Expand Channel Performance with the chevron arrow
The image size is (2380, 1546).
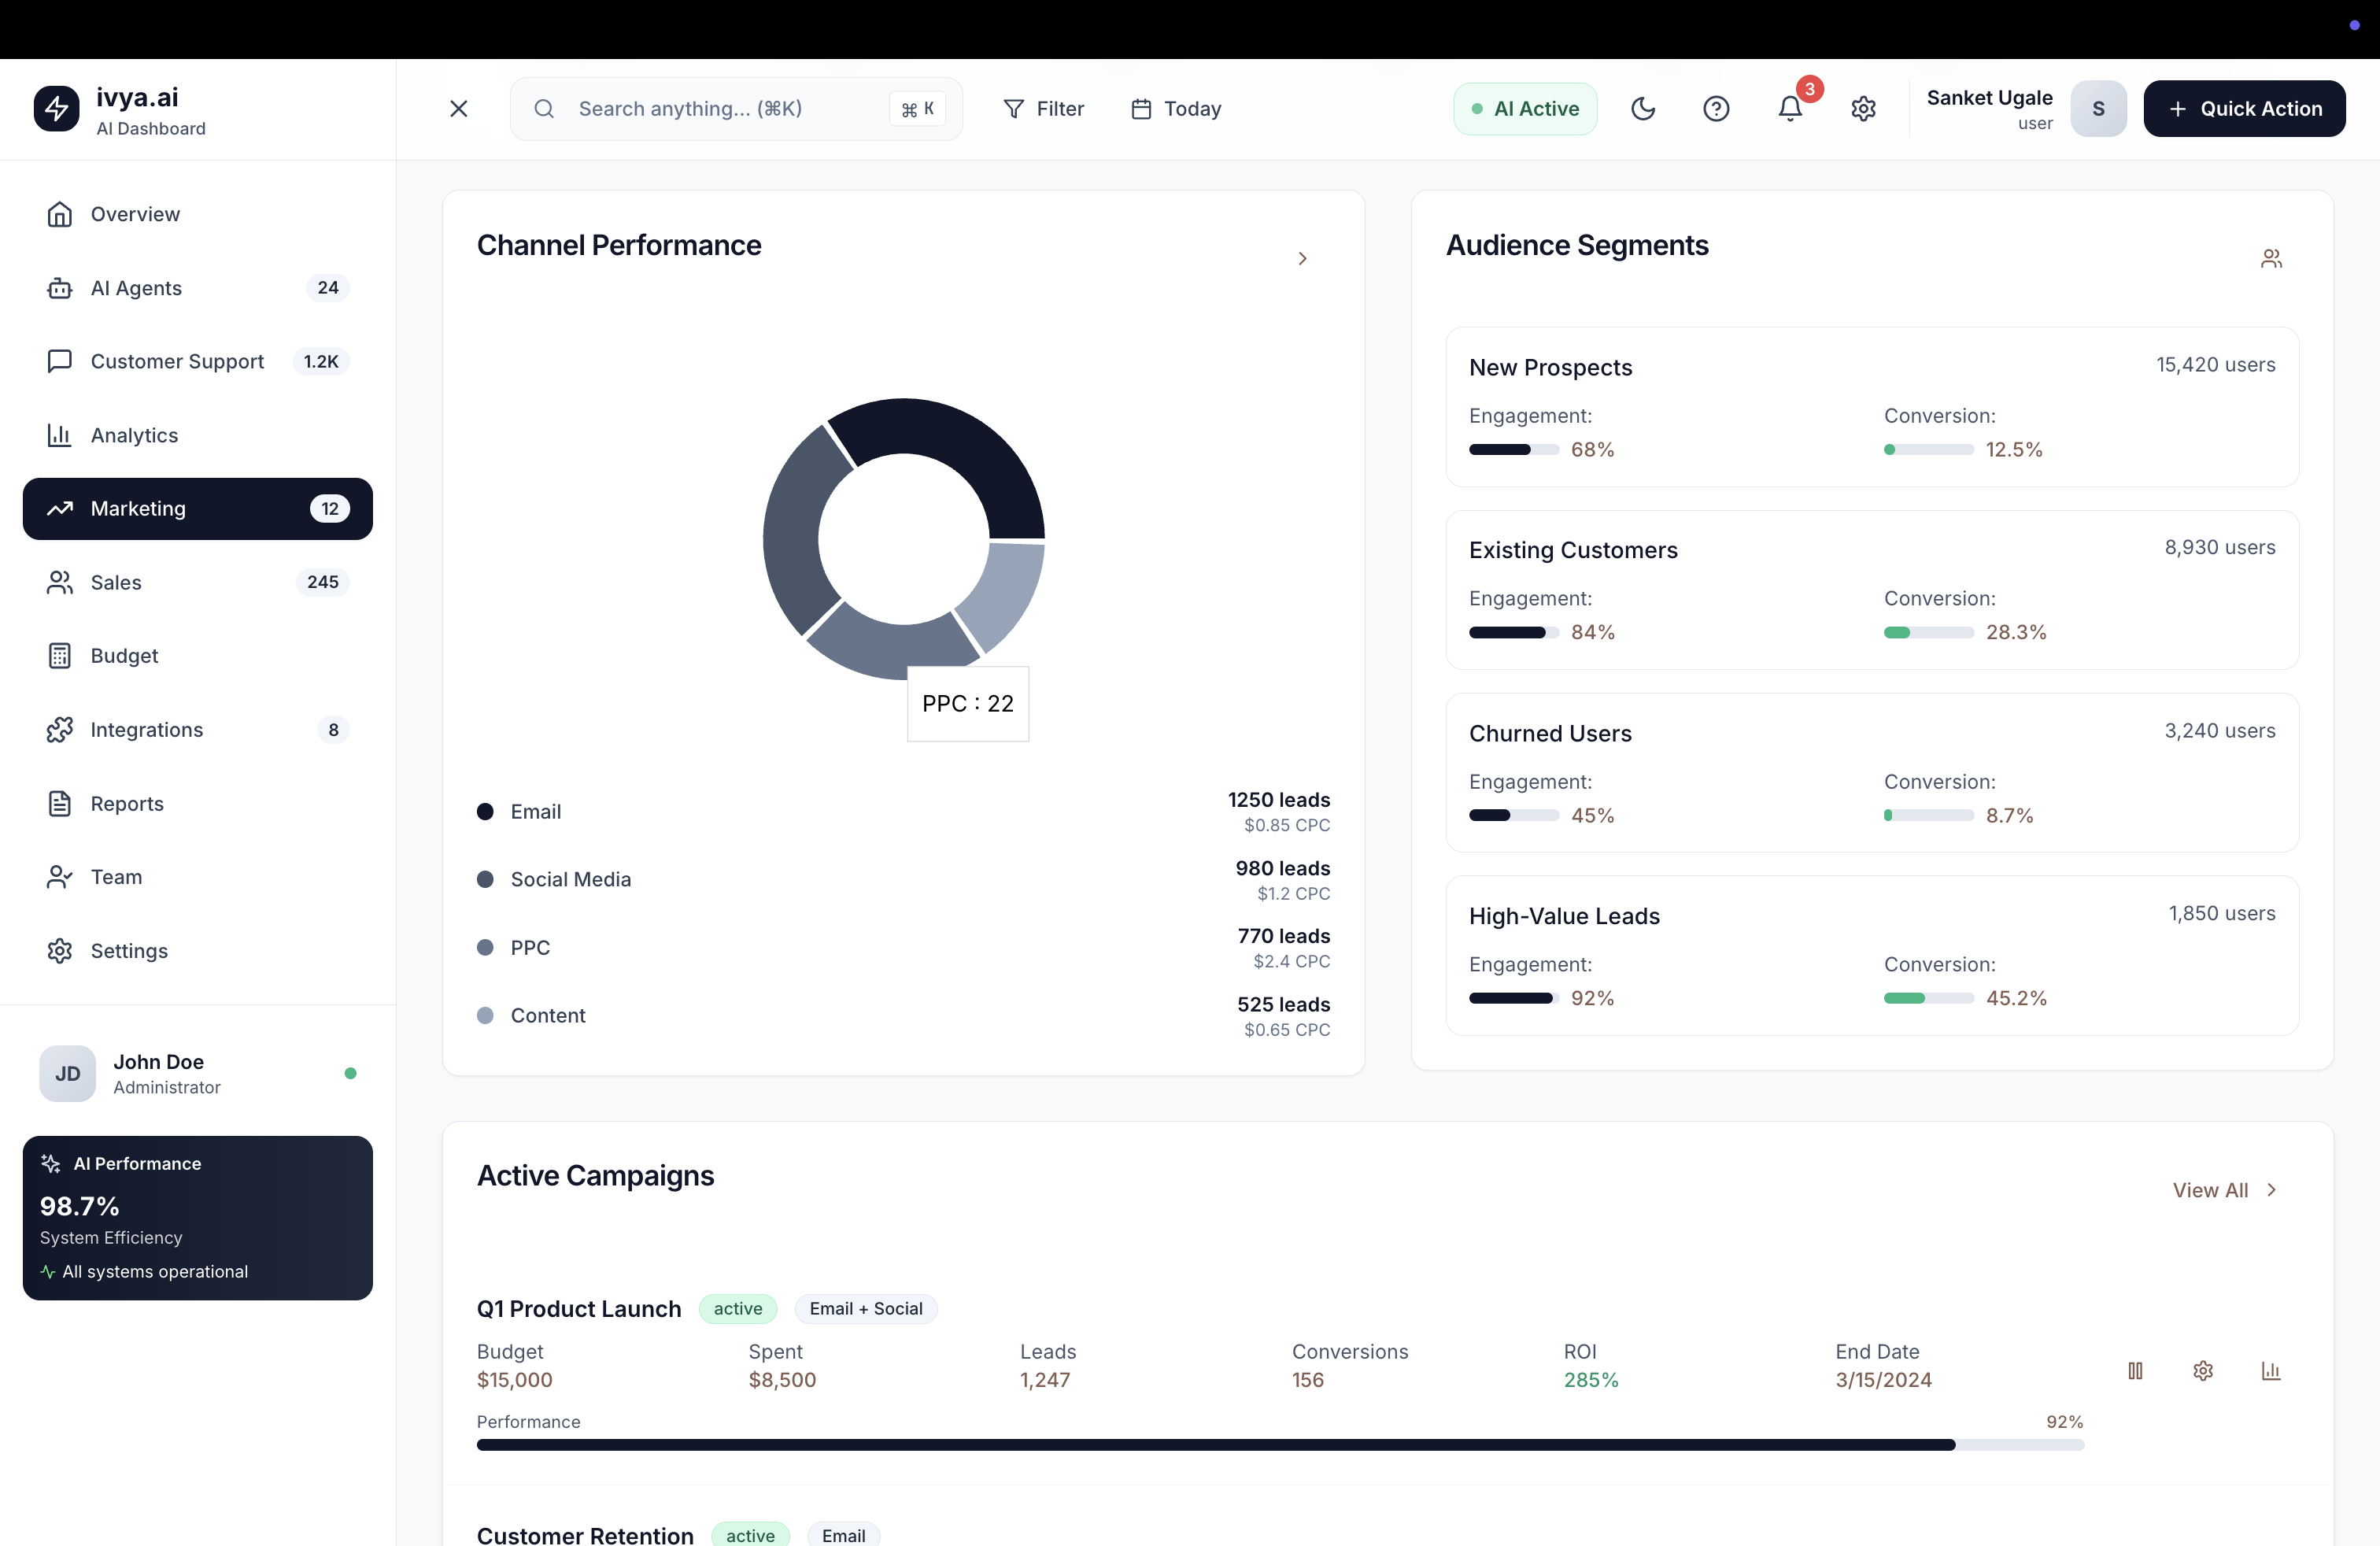click(x=1302, y=259)
